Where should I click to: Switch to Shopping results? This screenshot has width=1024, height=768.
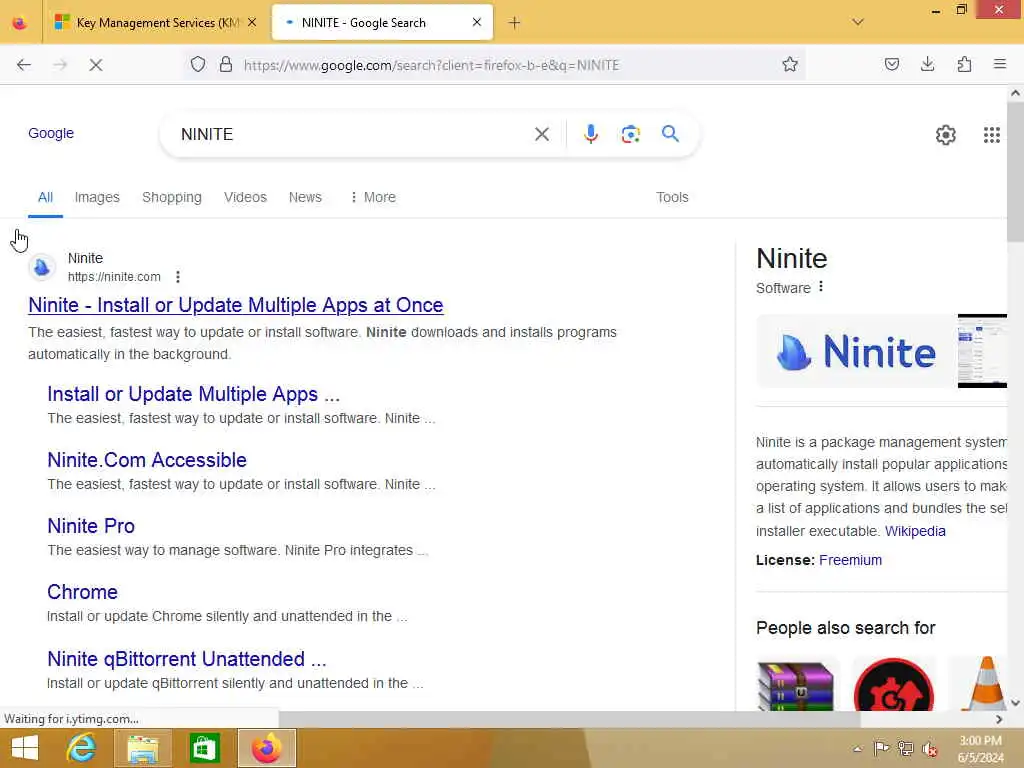(172, 197)
